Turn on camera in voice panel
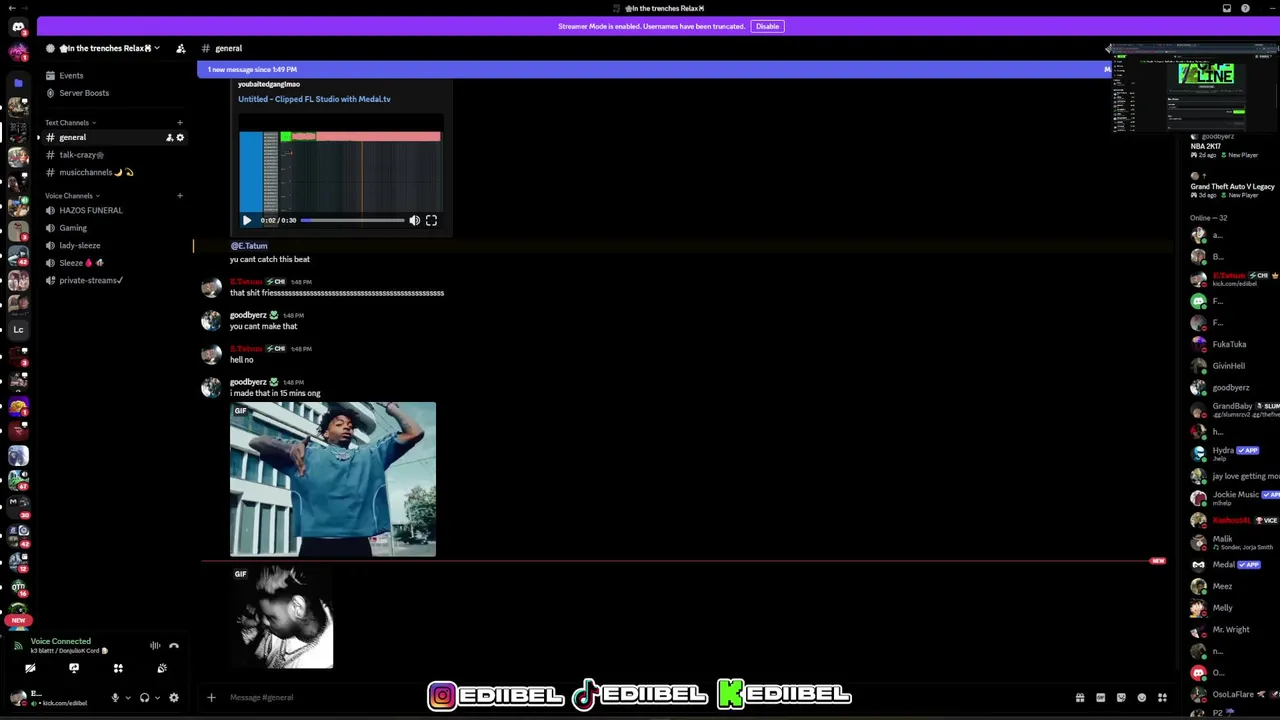 coord(30,668)
